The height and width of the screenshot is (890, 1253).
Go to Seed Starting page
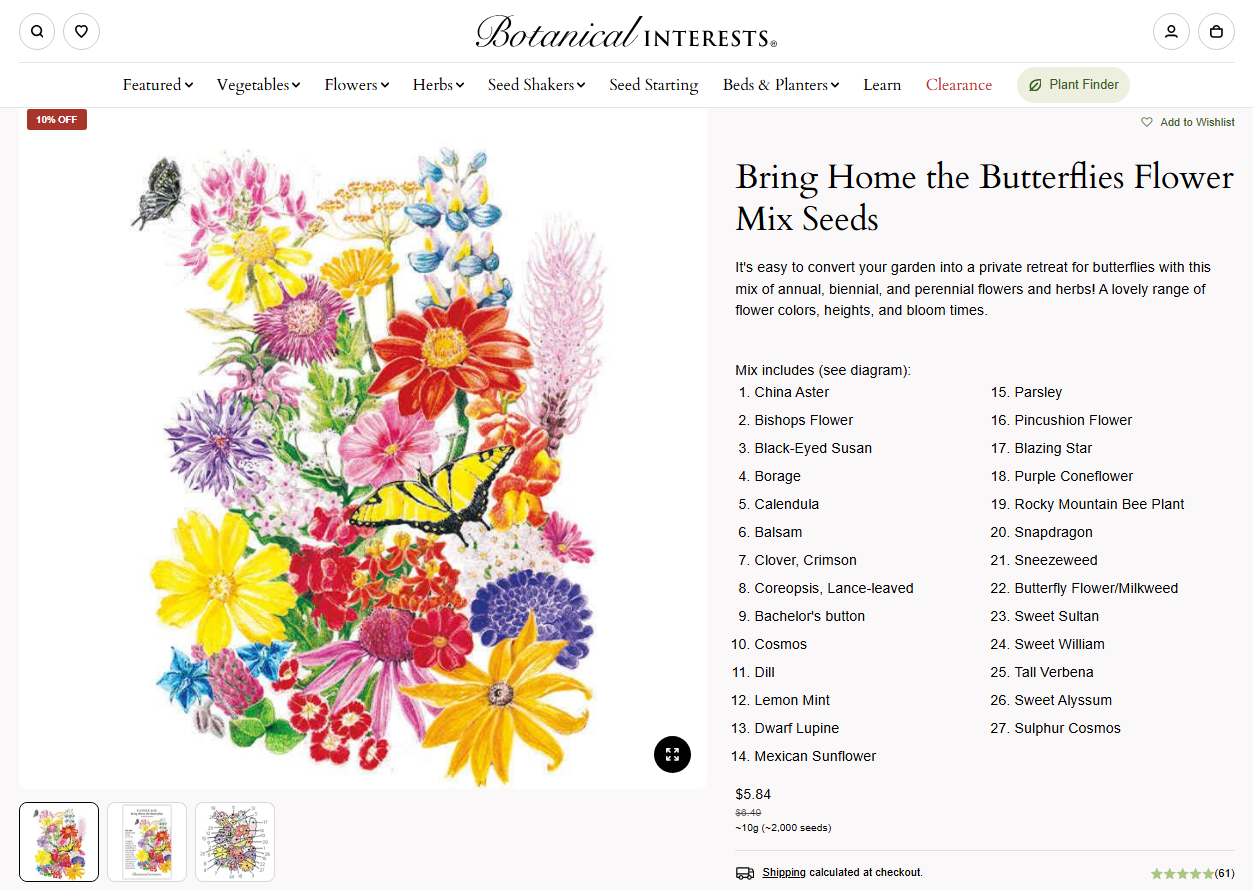tap(654, 85)
